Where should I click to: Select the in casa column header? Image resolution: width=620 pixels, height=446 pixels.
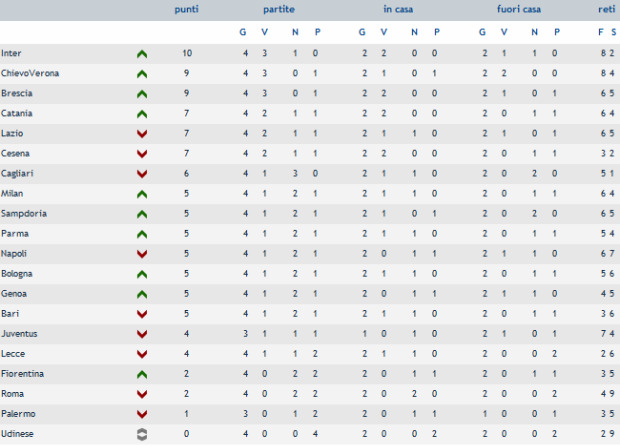(398, 9)
